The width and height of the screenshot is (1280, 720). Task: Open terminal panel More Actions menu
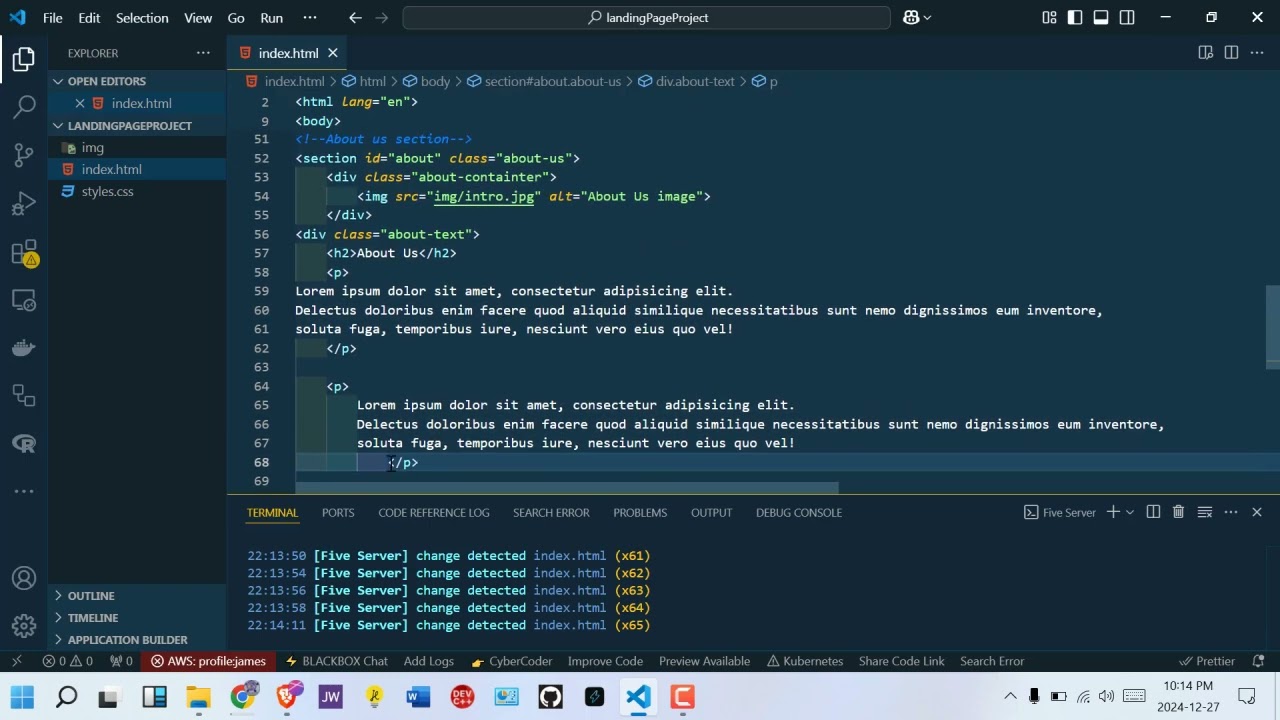click(x=1231, y=512)
